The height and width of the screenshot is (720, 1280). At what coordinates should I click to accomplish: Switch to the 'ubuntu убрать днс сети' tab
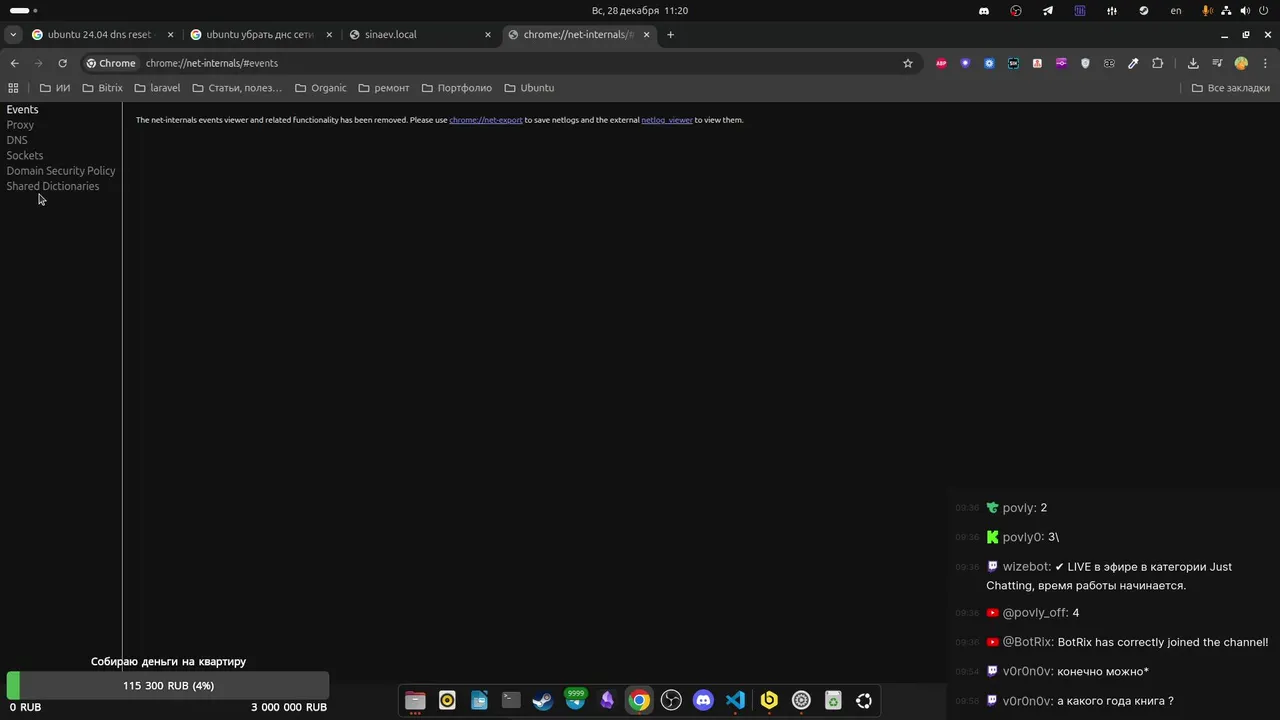pos(261,34)
